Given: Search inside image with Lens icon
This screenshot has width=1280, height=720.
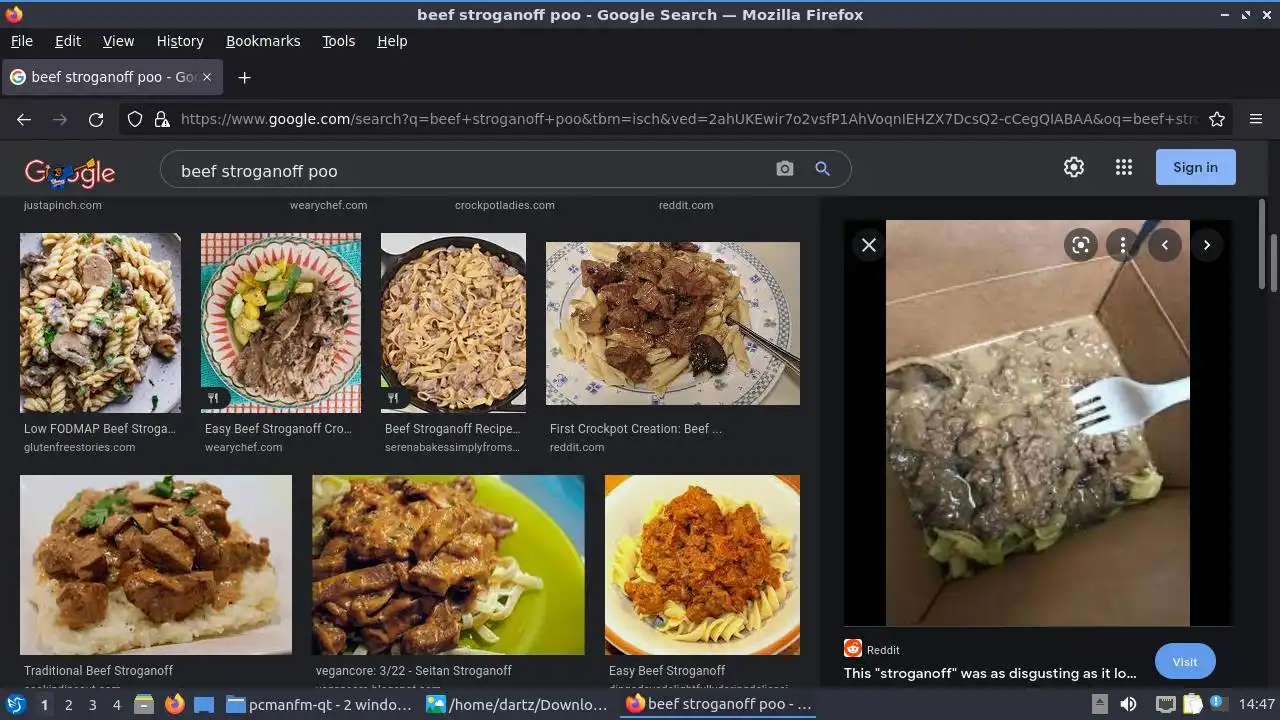Looking at the screenshot, I should (1081, 245).
